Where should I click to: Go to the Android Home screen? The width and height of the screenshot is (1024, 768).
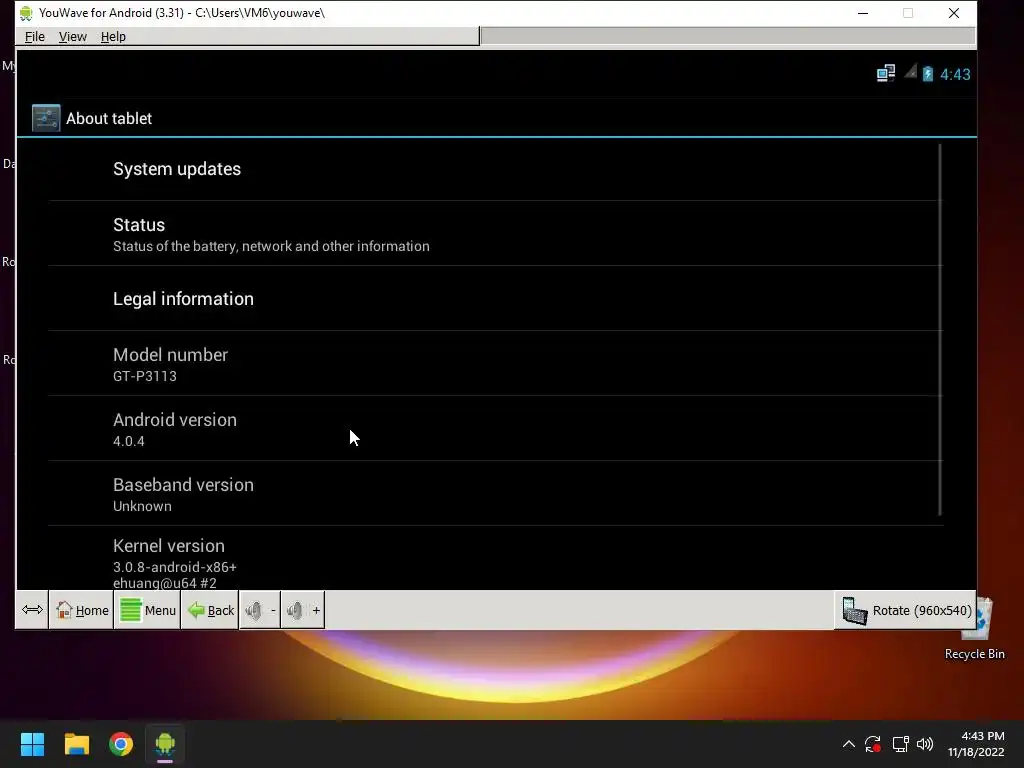(82, 610)
